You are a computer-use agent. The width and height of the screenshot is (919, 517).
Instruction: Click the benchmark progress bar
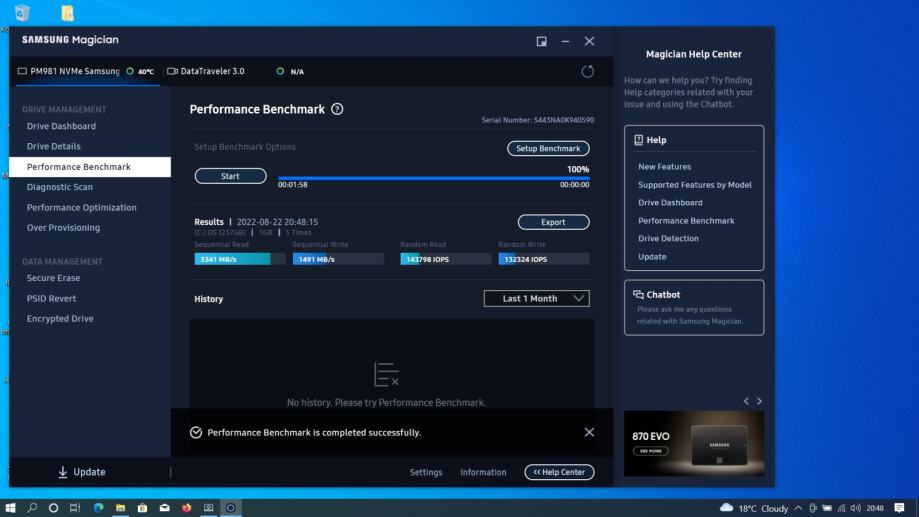[433, 178]
